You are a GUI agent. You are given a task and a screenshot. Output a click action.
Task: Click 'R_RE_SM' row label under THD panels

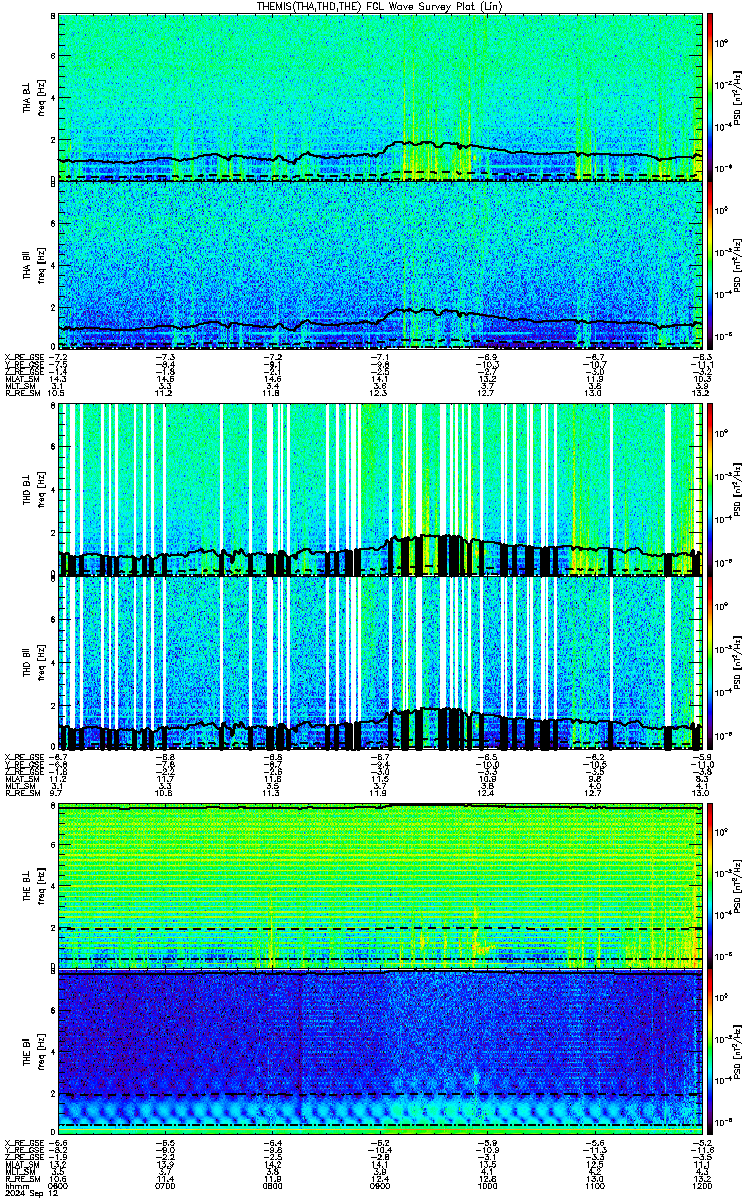click(21, 793)
